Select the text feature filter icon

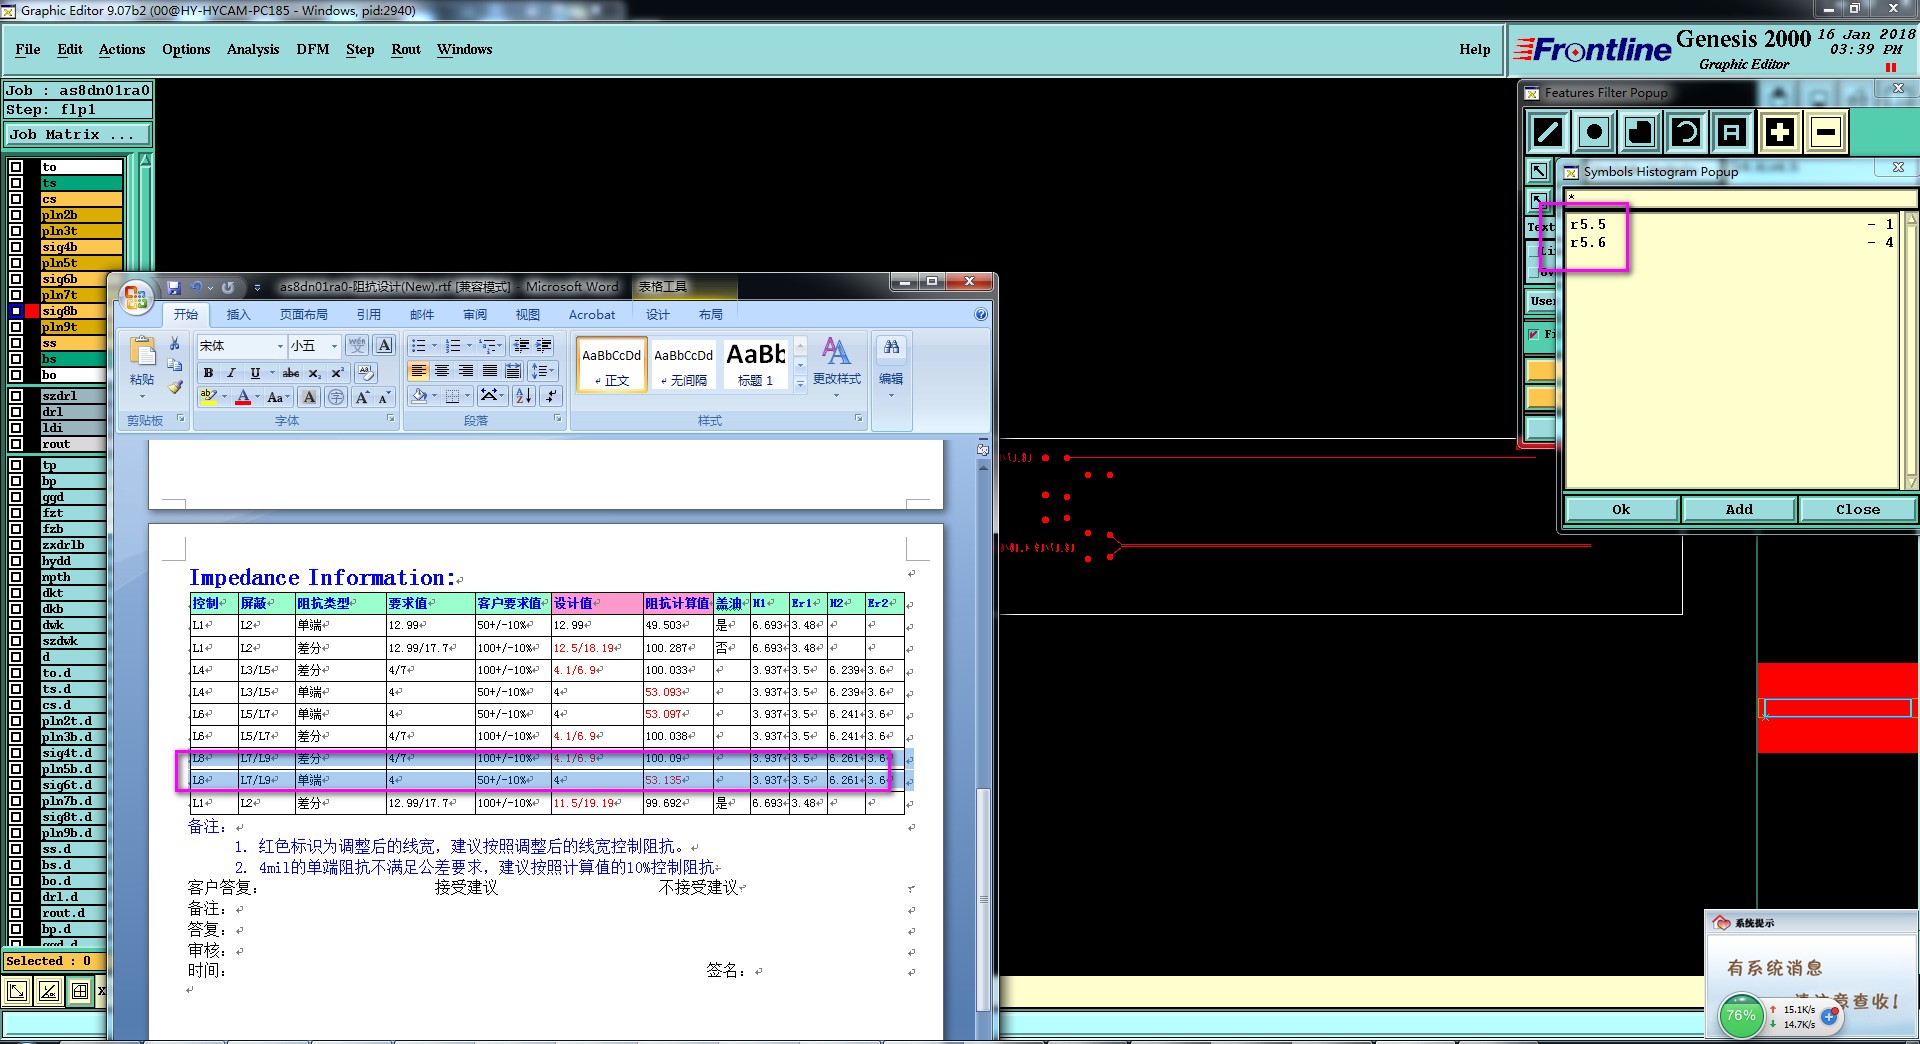coord(1732,132)
